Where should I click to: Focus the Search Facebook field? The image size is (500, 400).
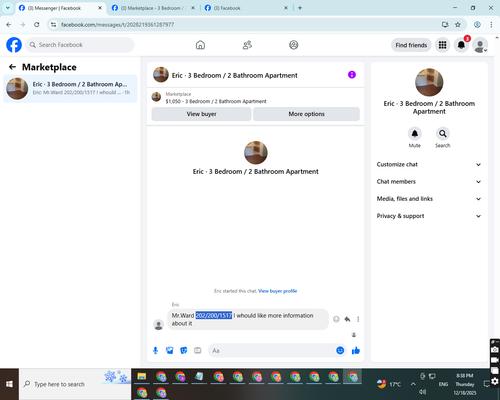pyautogui.click(x=80, y=45)
